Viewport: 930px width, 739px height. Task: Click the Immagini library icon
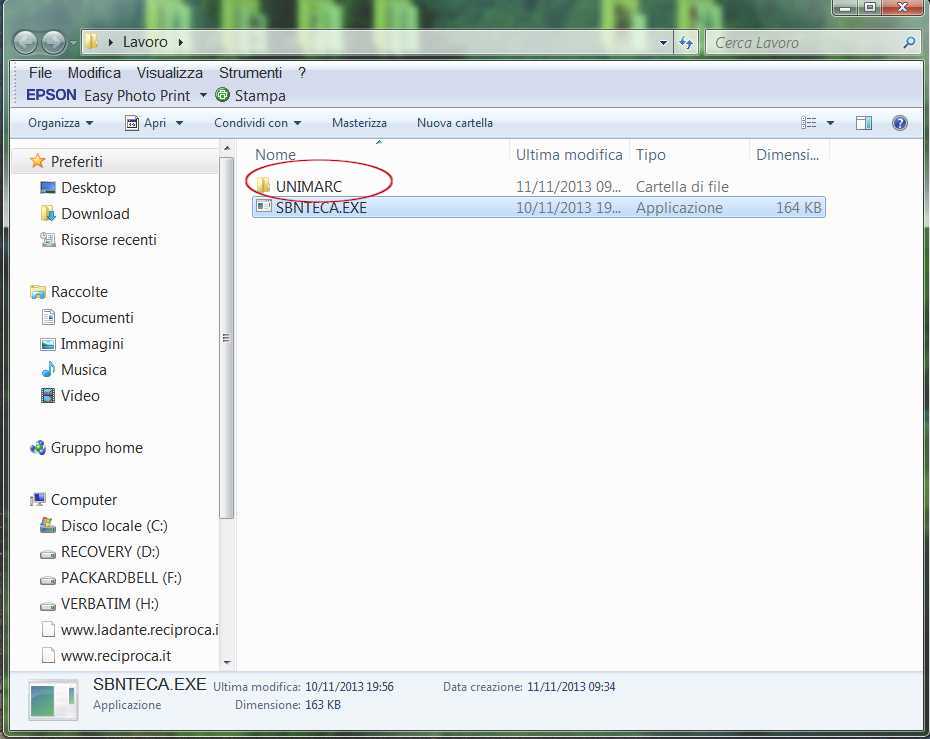(47, 343)
